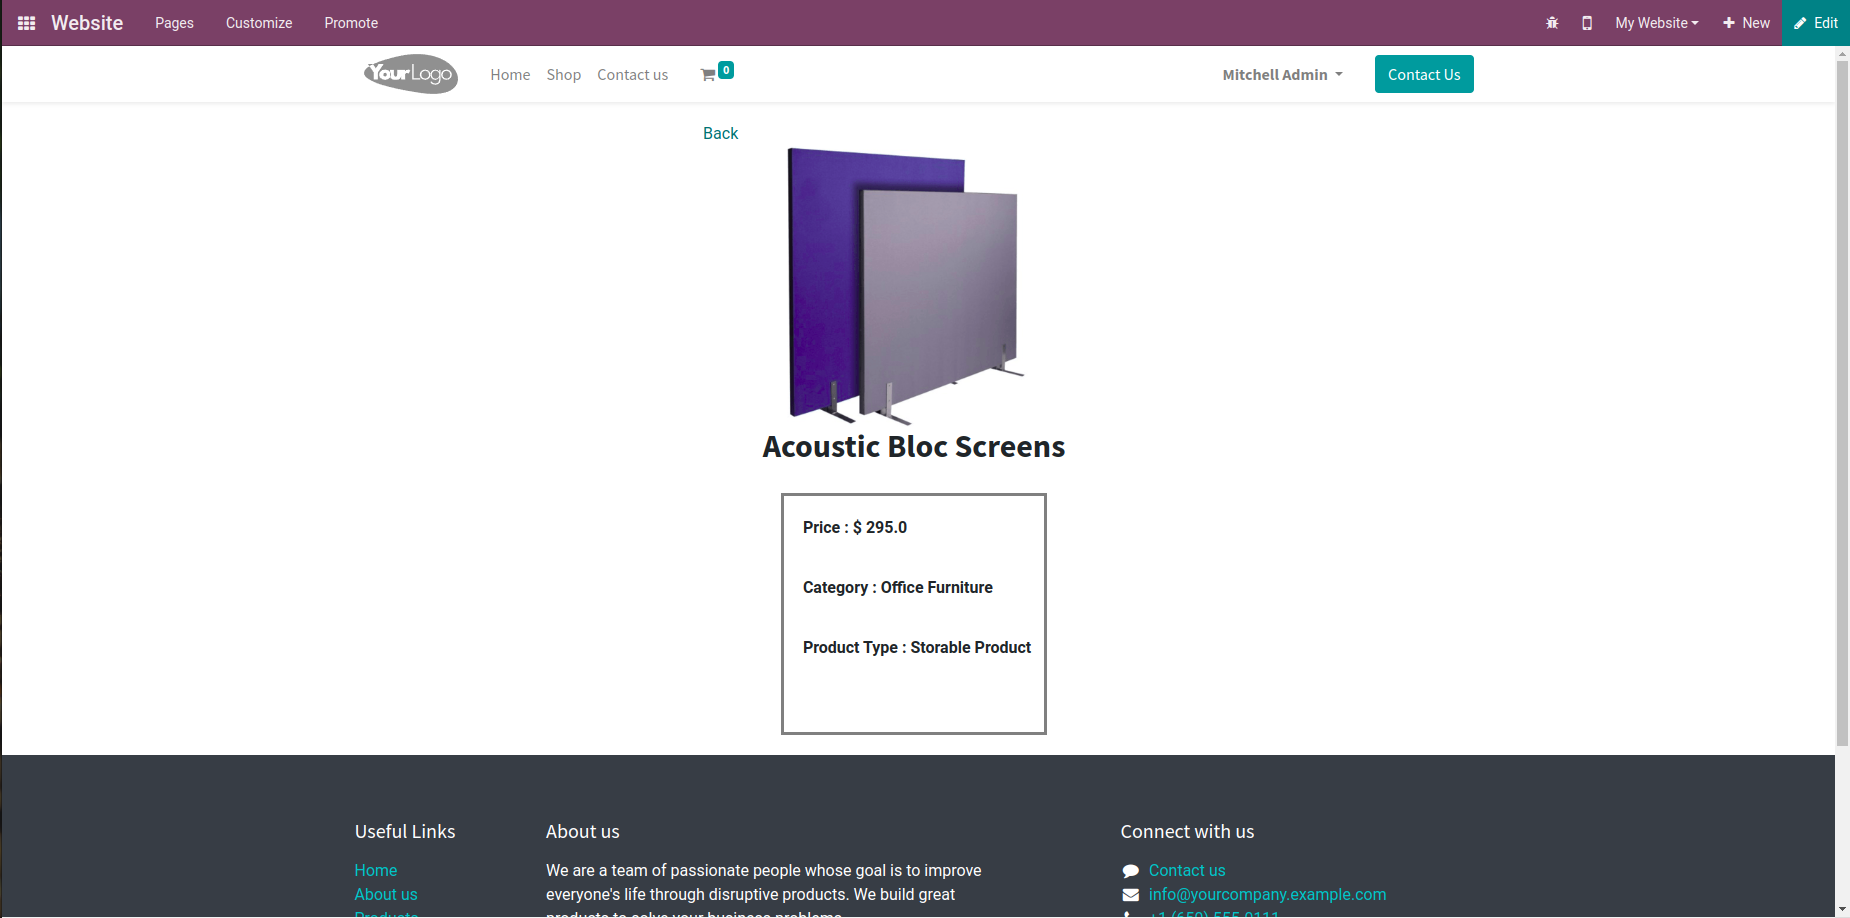Click the Back link

(720, 133)
